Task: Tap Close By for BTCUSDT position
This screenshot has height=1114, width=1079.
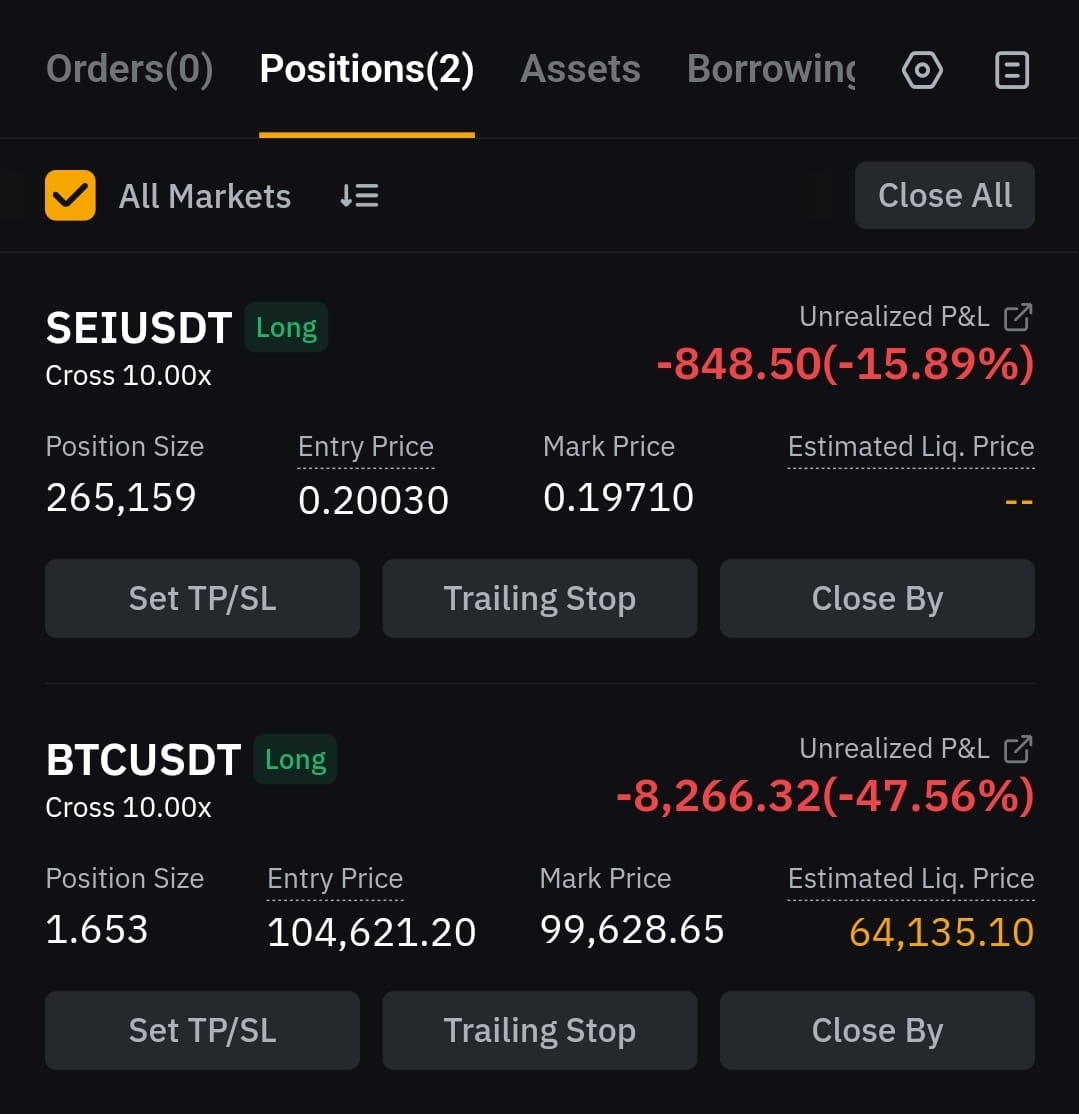Action: pyautogui.click(x=877, y=1030)
